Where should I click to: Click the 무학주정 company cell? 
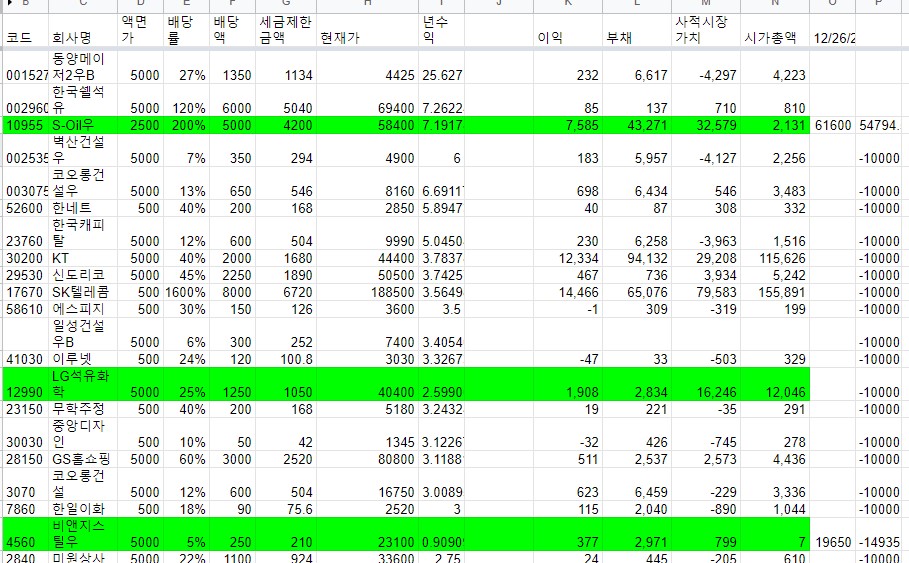83,409
